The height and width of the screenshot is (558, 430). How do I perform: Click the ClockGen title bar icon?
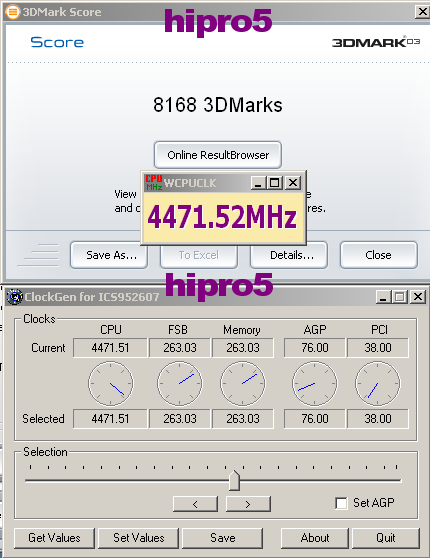point(15,297)
